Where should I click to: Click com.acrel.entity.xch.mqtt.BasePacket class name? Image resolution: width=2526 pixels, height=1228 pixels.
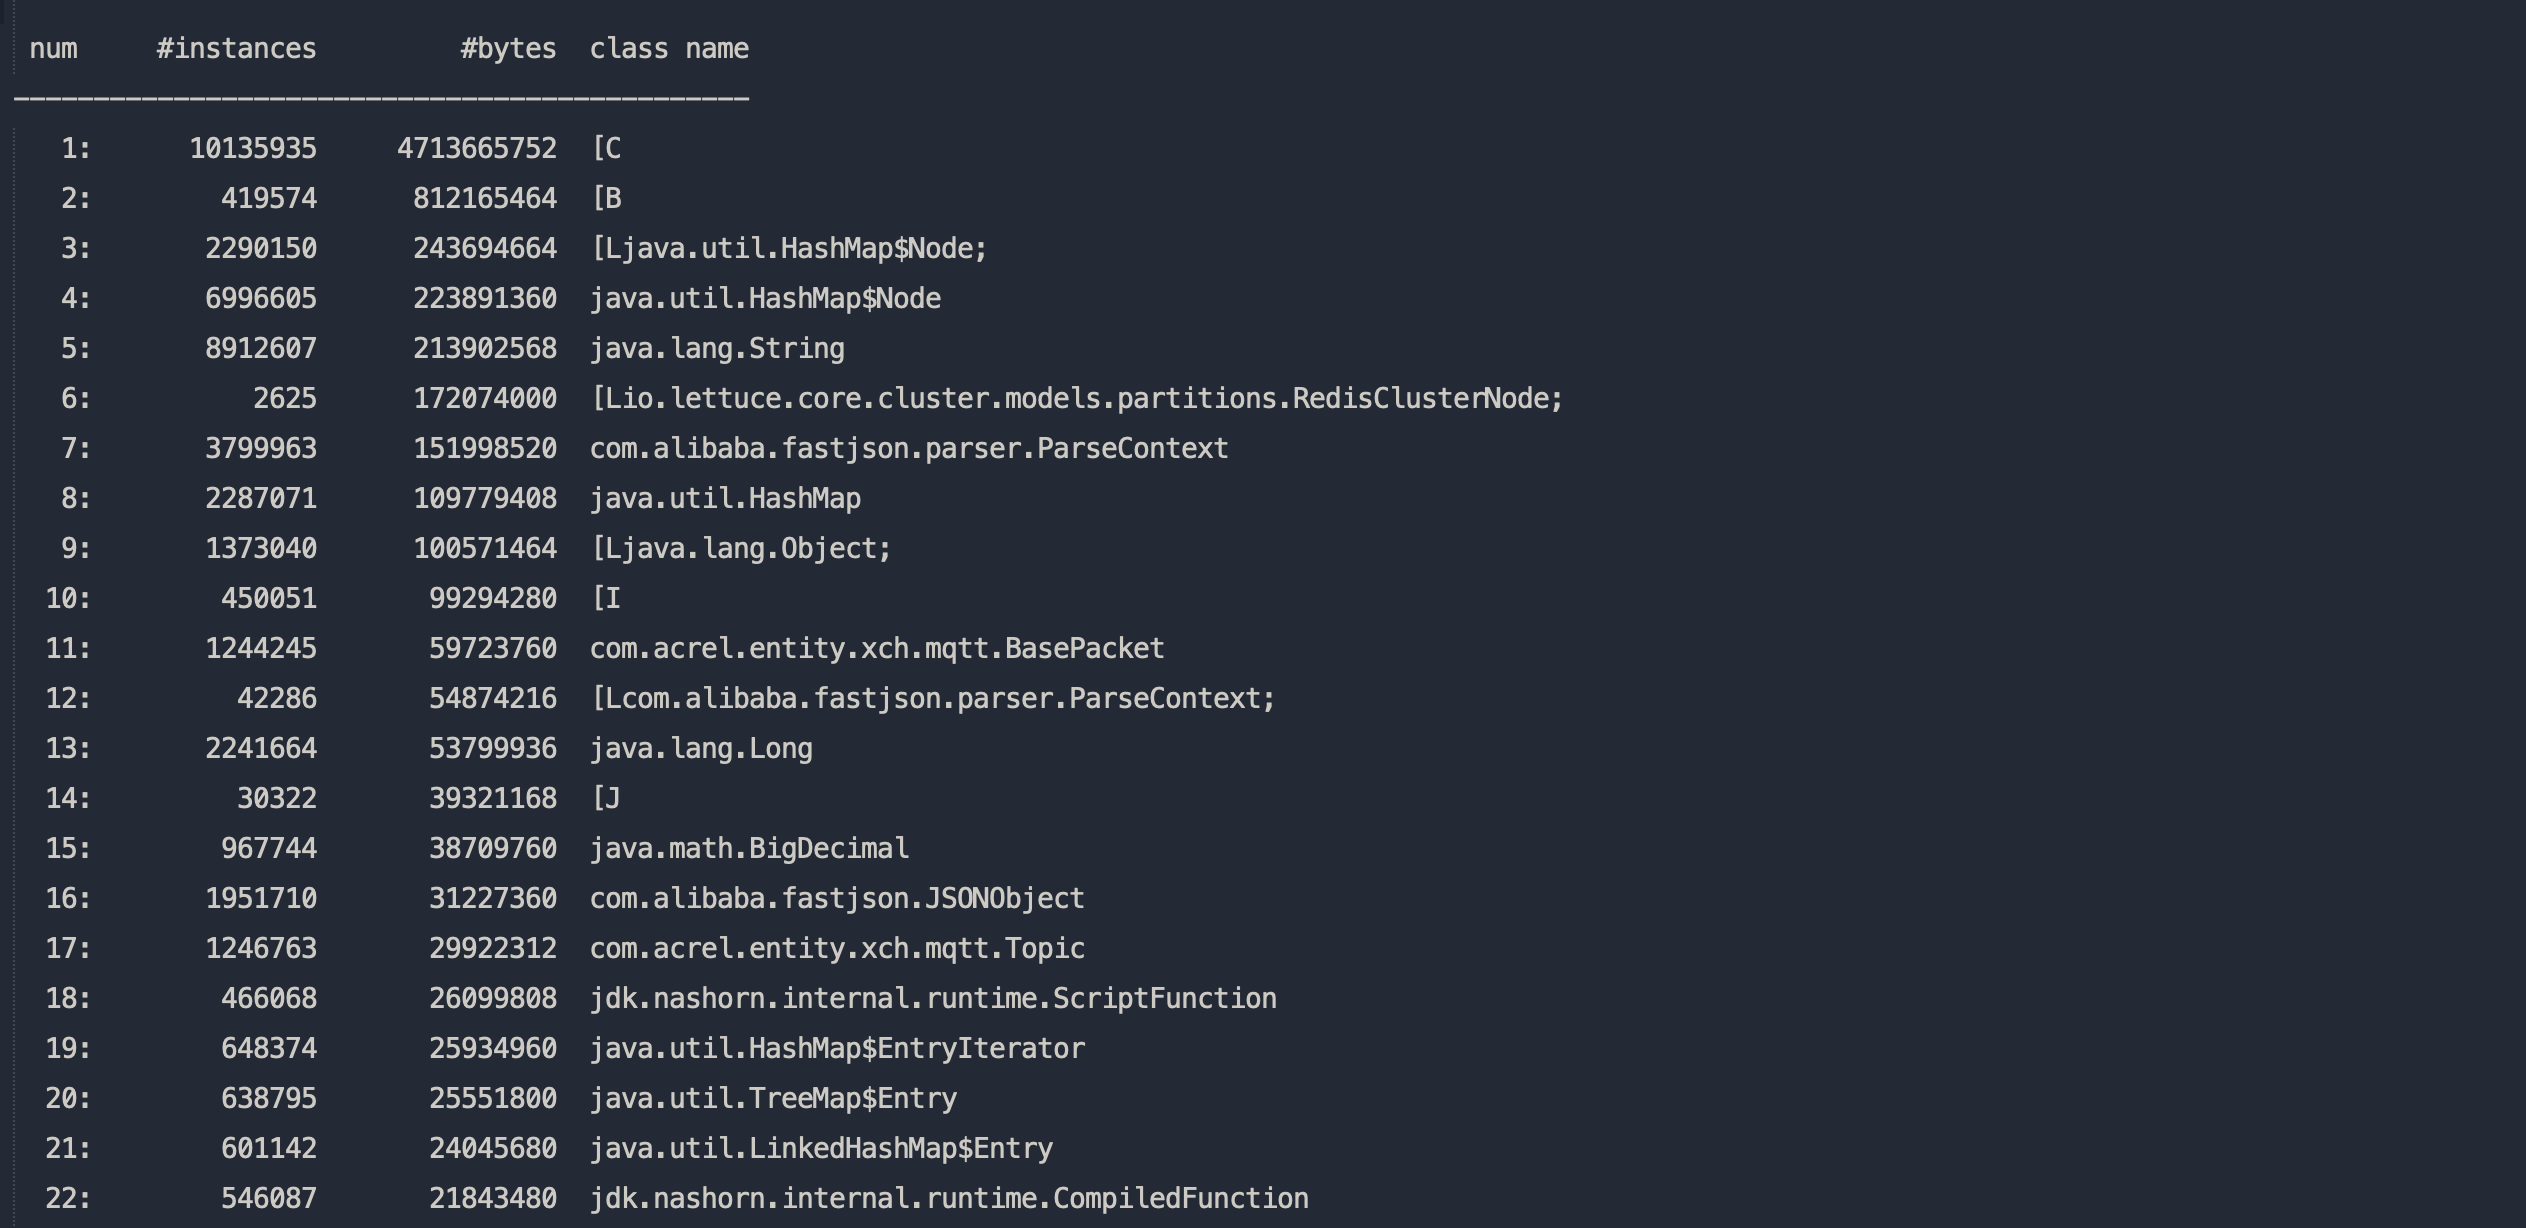877,649
